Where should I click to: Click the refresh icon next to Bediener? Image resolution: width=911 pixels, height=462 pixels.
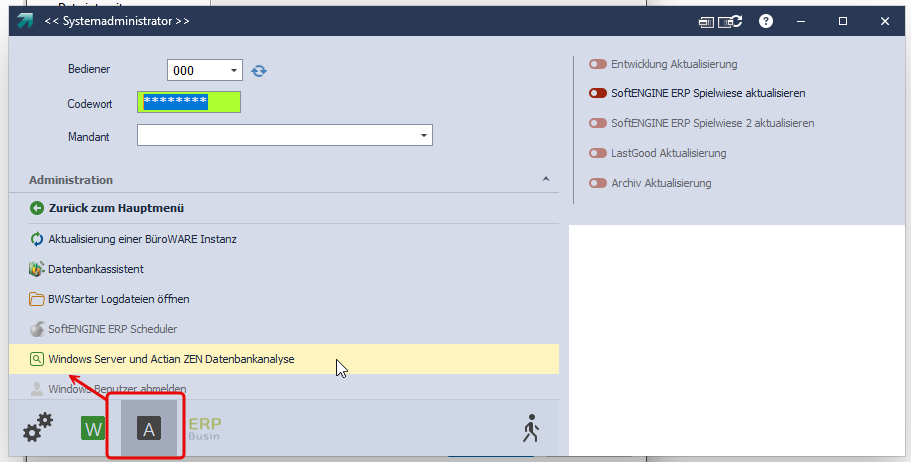[x=259, y=71]
